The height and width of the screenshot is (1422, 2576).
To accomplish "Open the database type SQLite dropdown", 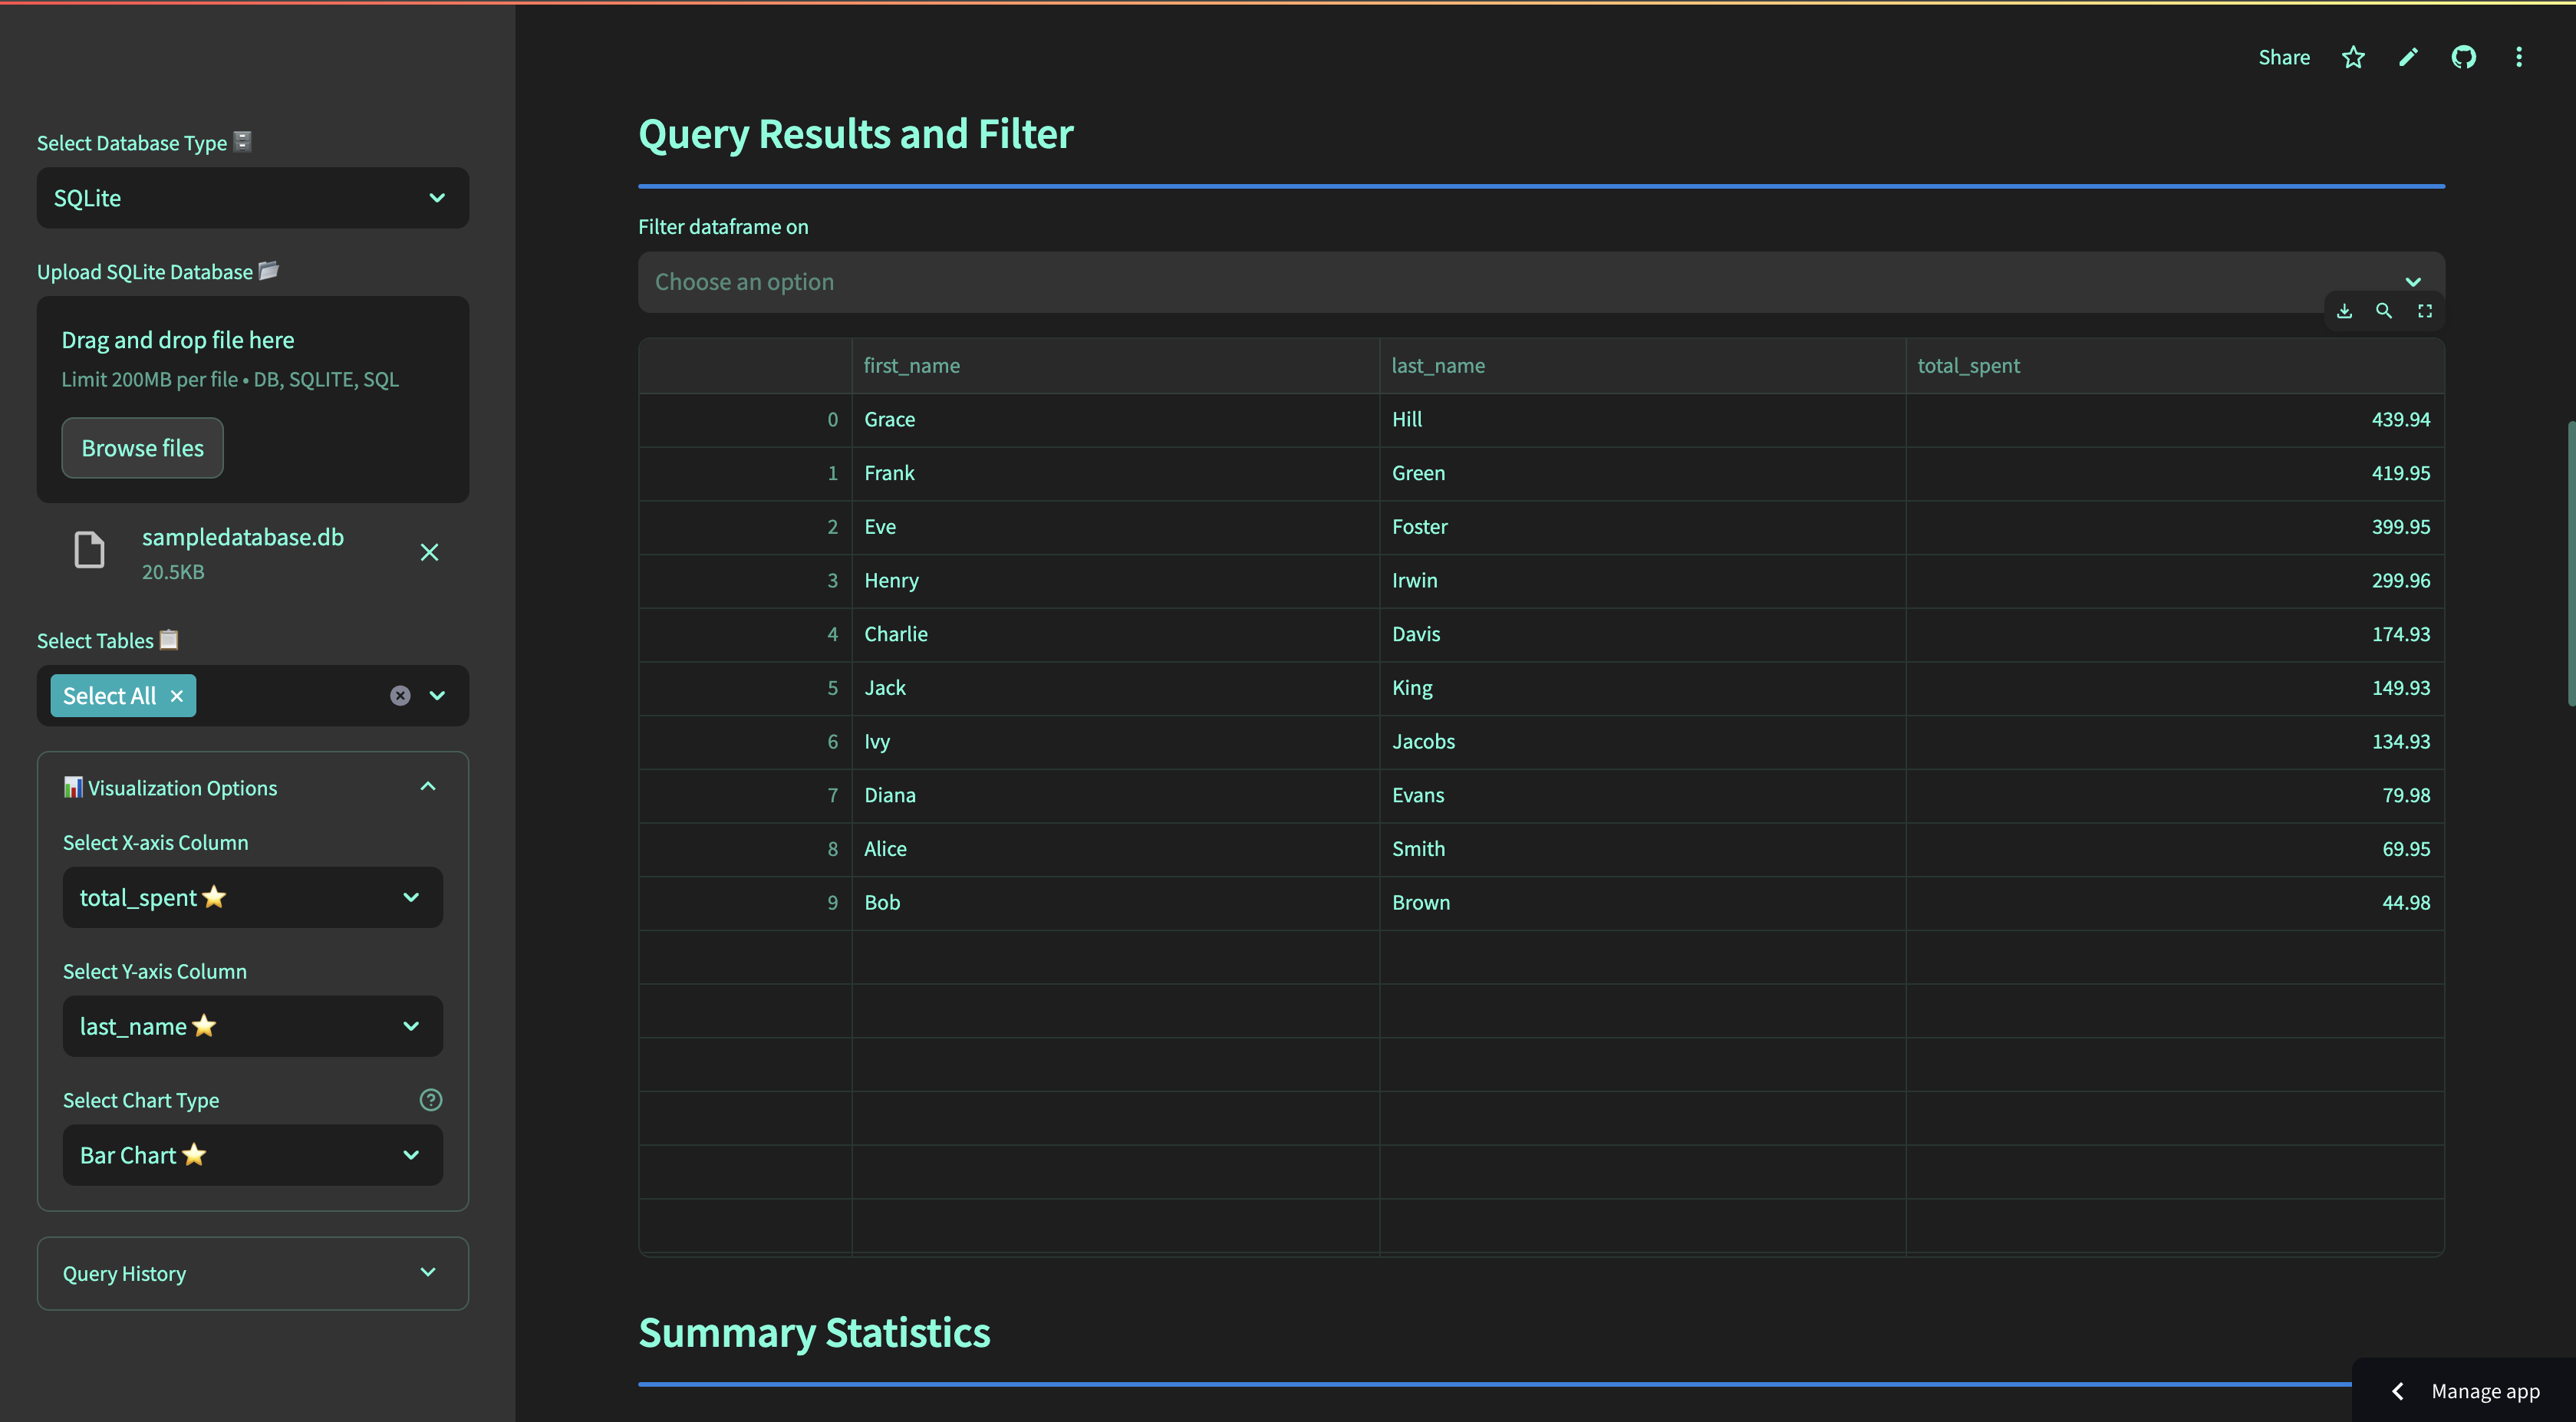I will [252, 198].
